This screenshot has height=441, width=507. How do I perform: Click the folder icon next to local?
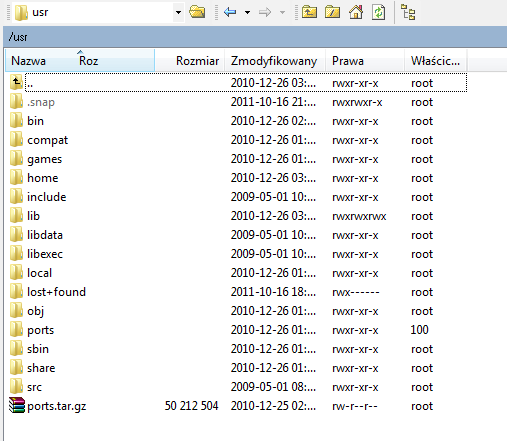pyautogui.click(x=16, y=272)
